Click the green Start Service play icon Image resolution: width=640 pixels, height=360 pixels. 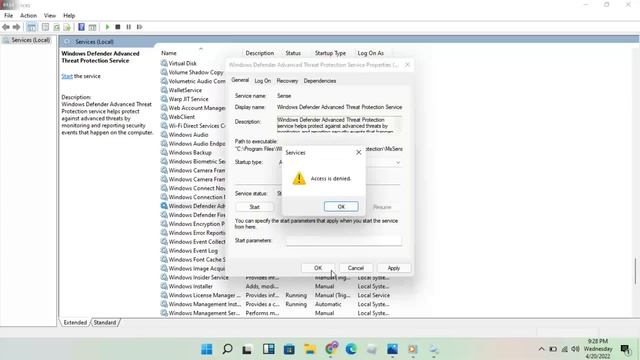point(107,27)
